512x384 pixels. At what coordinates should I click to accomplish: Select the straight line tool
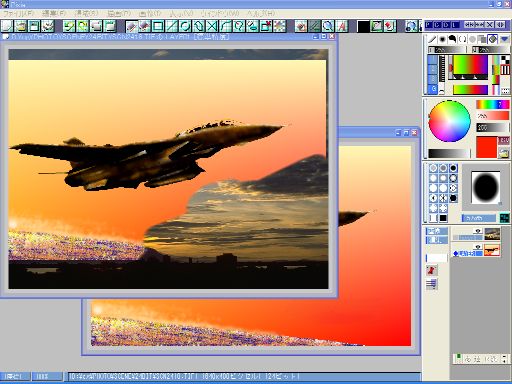tap(172, 26)
